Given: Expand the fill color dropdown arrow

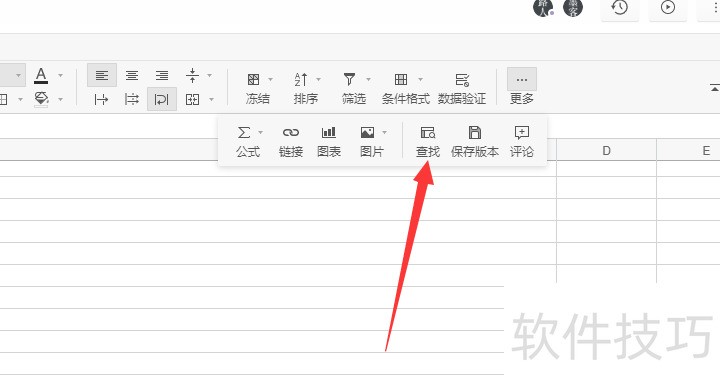Looking at the screenshot, I should tap(60, 99).
